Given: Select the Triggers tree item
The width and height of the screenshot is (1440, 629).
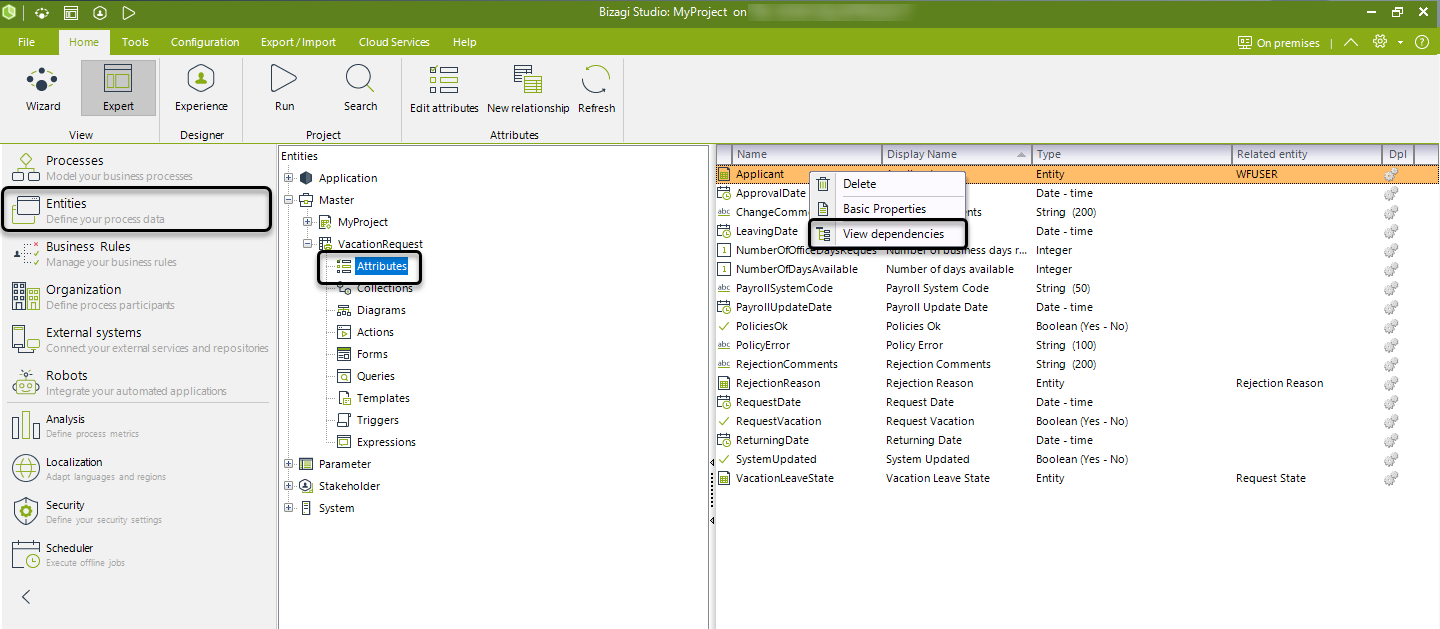Looking at the screenshot, I should click(378, 420).
